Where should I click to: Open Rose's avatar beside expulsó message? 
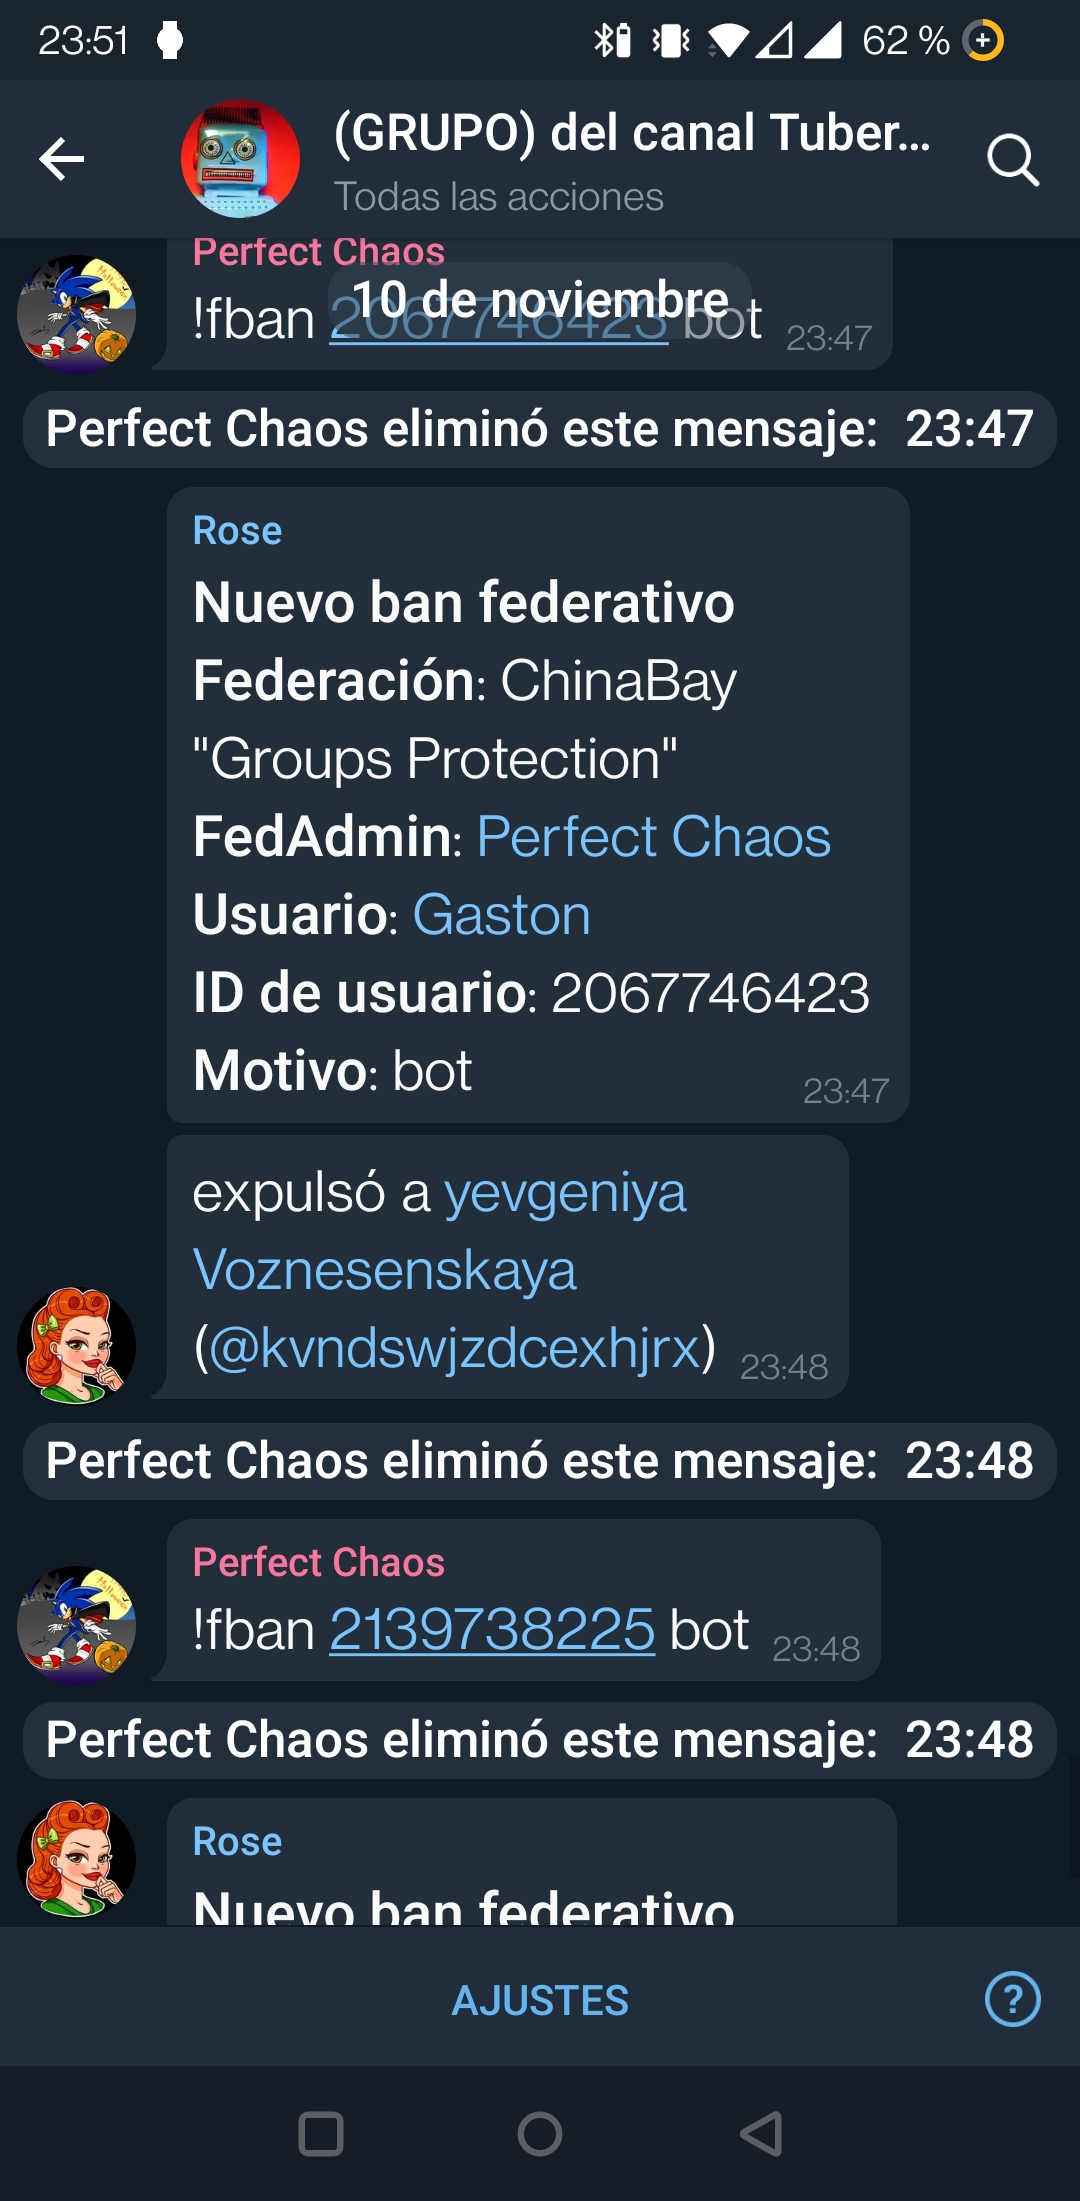click(x=76, y=1345)
